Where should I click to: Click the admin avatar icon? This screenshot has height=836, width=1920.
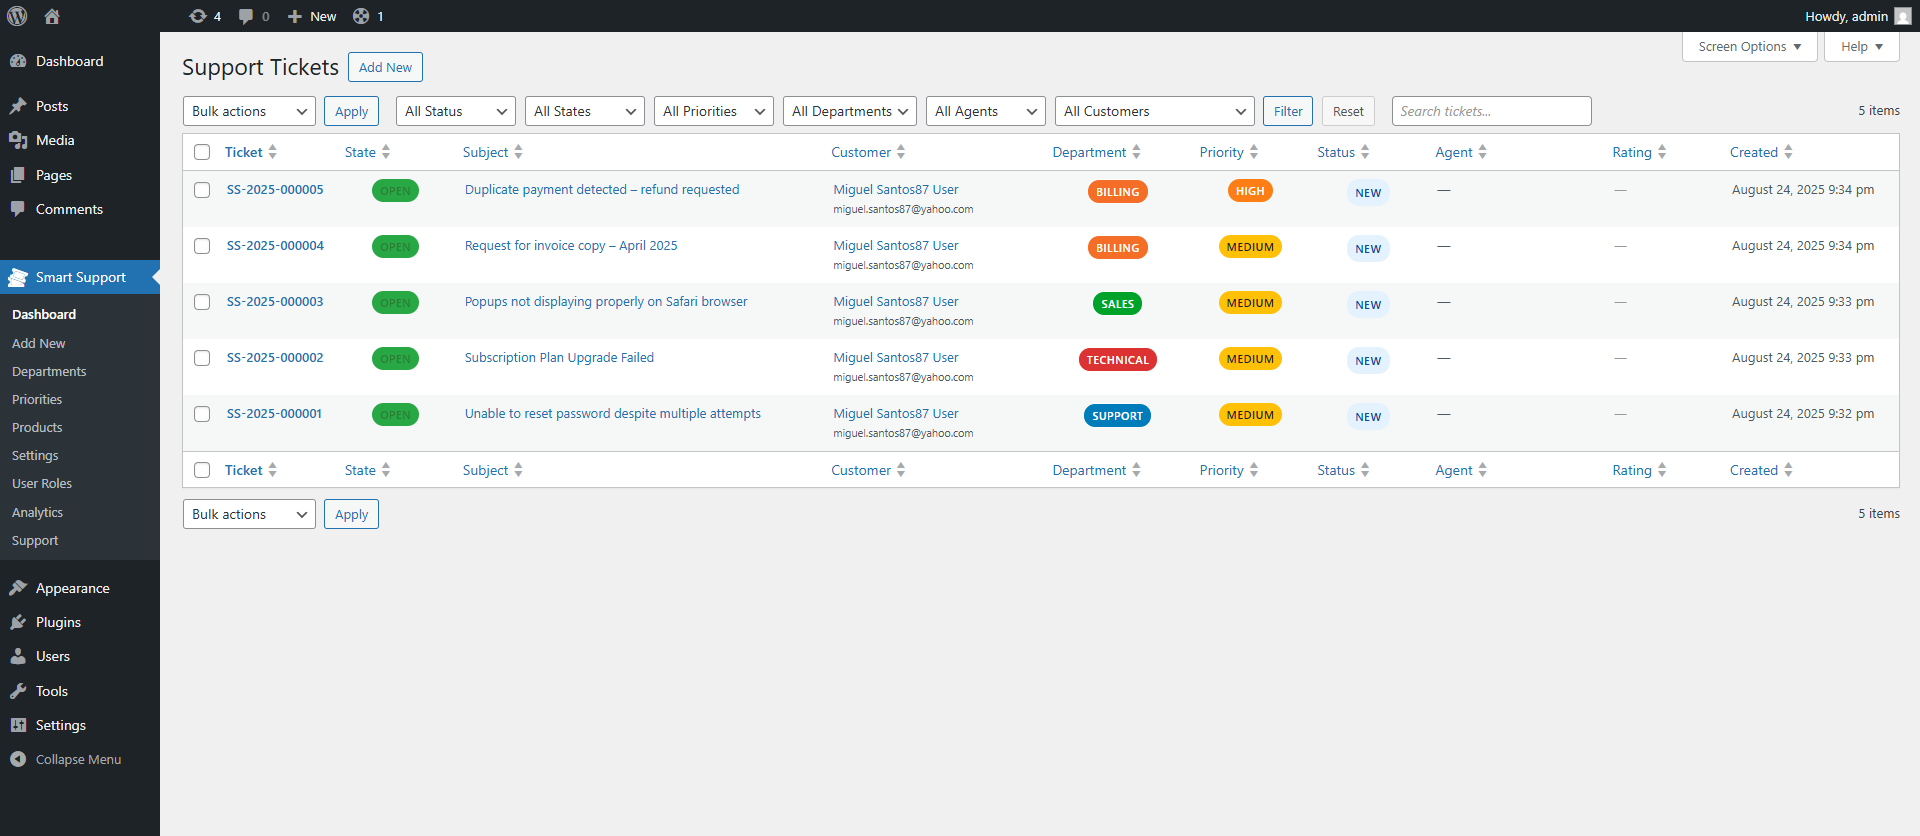point(1902,16)
